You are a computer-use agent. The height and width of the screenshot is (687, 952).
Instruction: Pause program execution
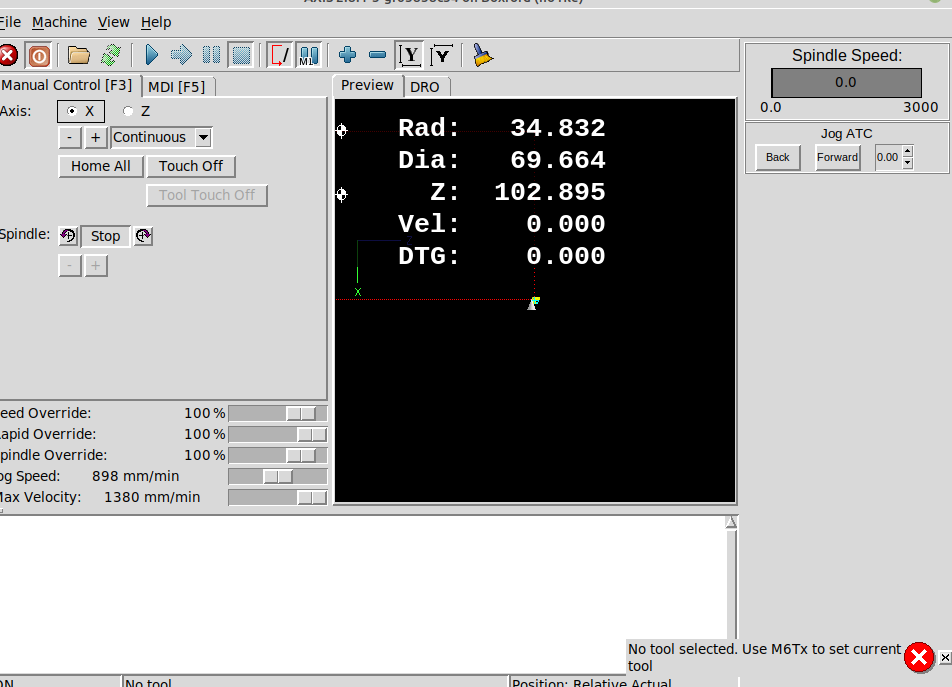tap(211, 55)
